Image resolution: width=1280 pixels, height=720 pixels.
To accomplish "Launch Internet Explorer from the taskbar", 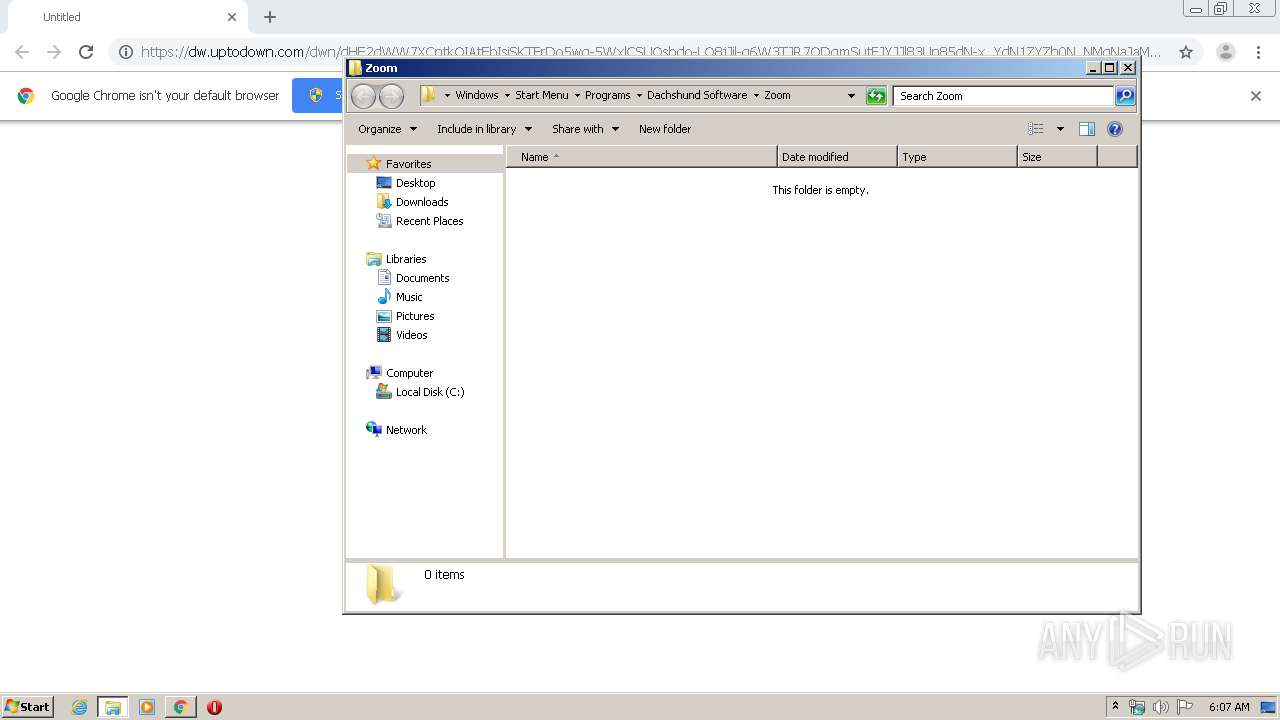I will 80,707.
